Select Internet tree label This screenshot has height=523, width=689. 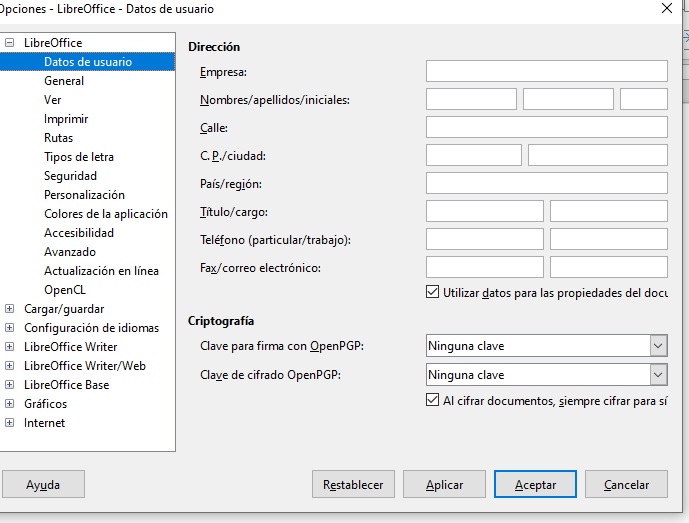coord(44,422)
